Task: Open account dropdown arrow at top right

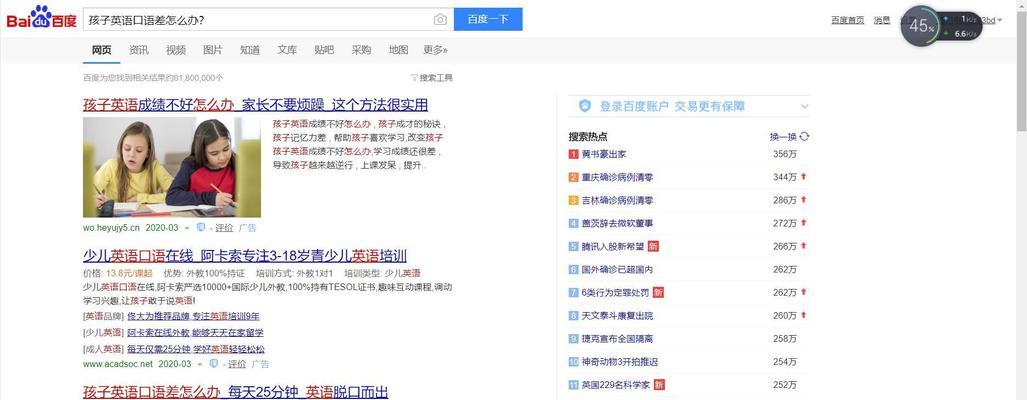Action: click(999, 20)
